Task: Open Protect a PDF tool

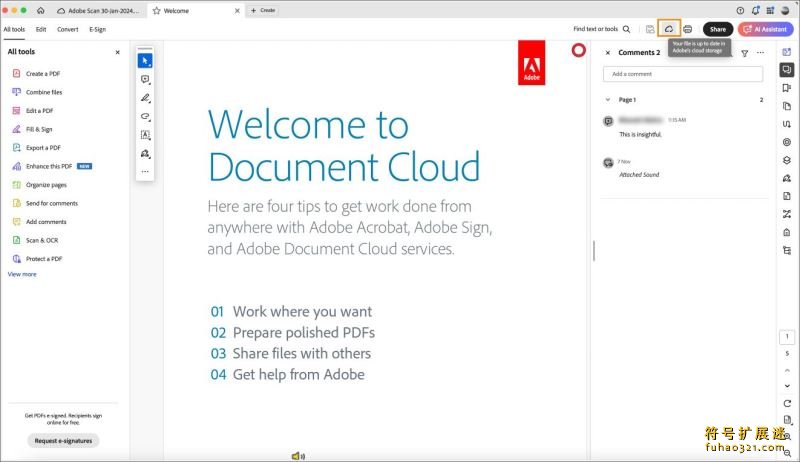Action: (37, 259)
